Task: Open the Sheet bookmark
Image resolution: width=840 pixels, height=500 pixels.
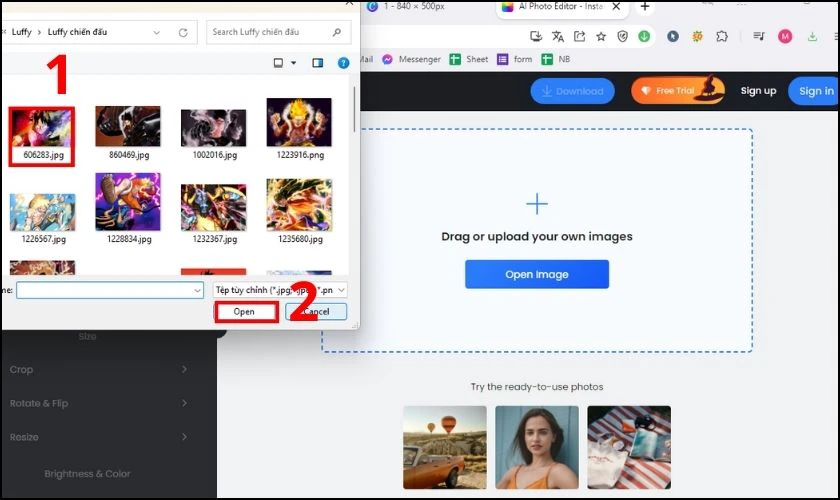Action: [x=469, y=59]
